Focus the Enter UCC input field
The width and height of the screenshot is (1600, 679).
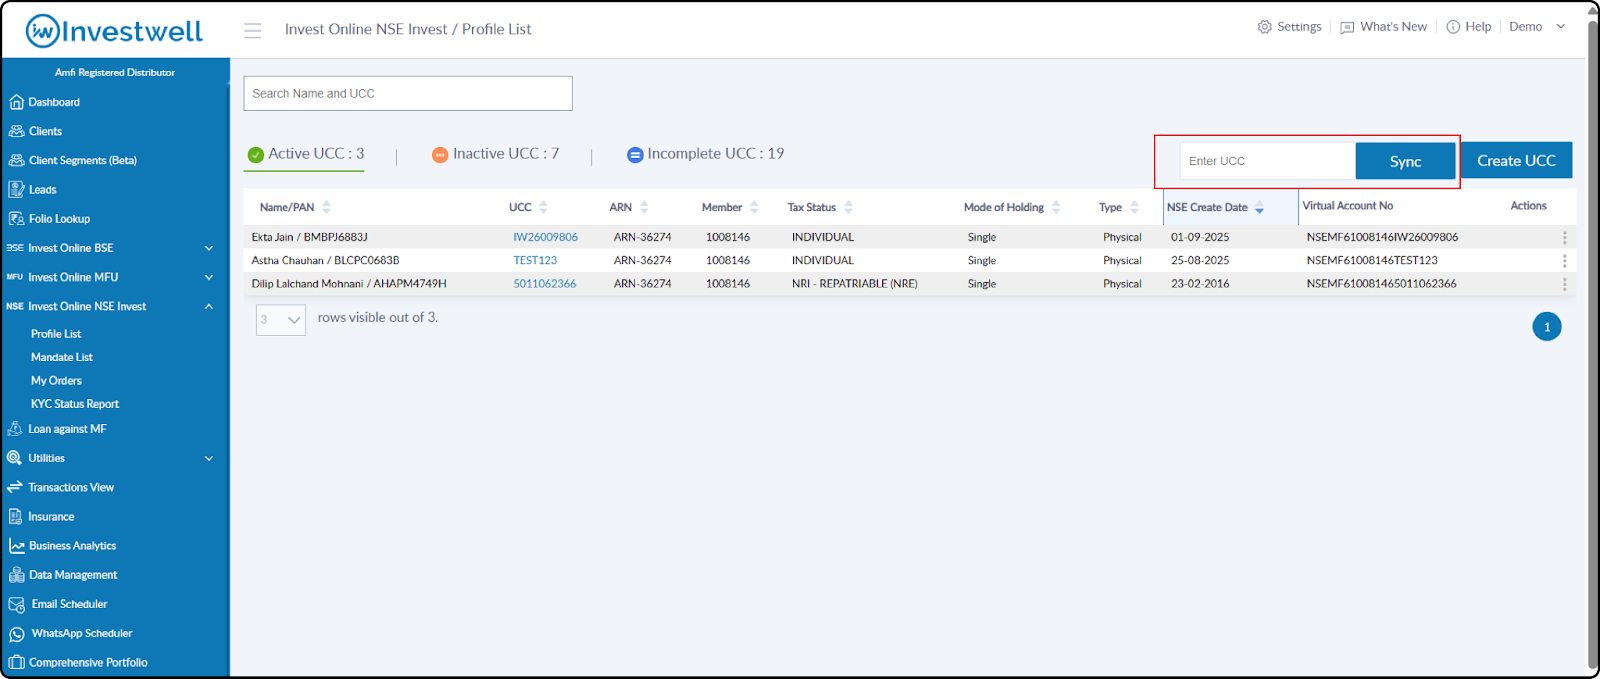(1268, 161)
